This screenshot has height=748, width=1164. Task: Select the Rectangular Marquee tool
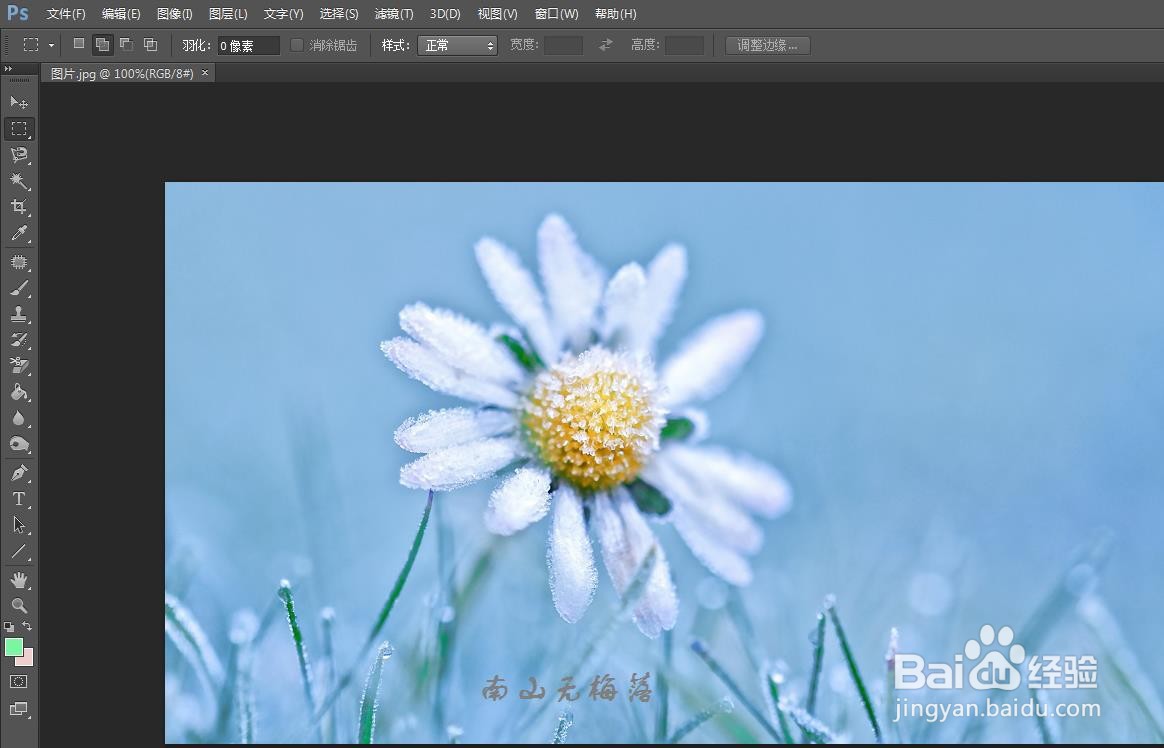click(x=19, y=128)
